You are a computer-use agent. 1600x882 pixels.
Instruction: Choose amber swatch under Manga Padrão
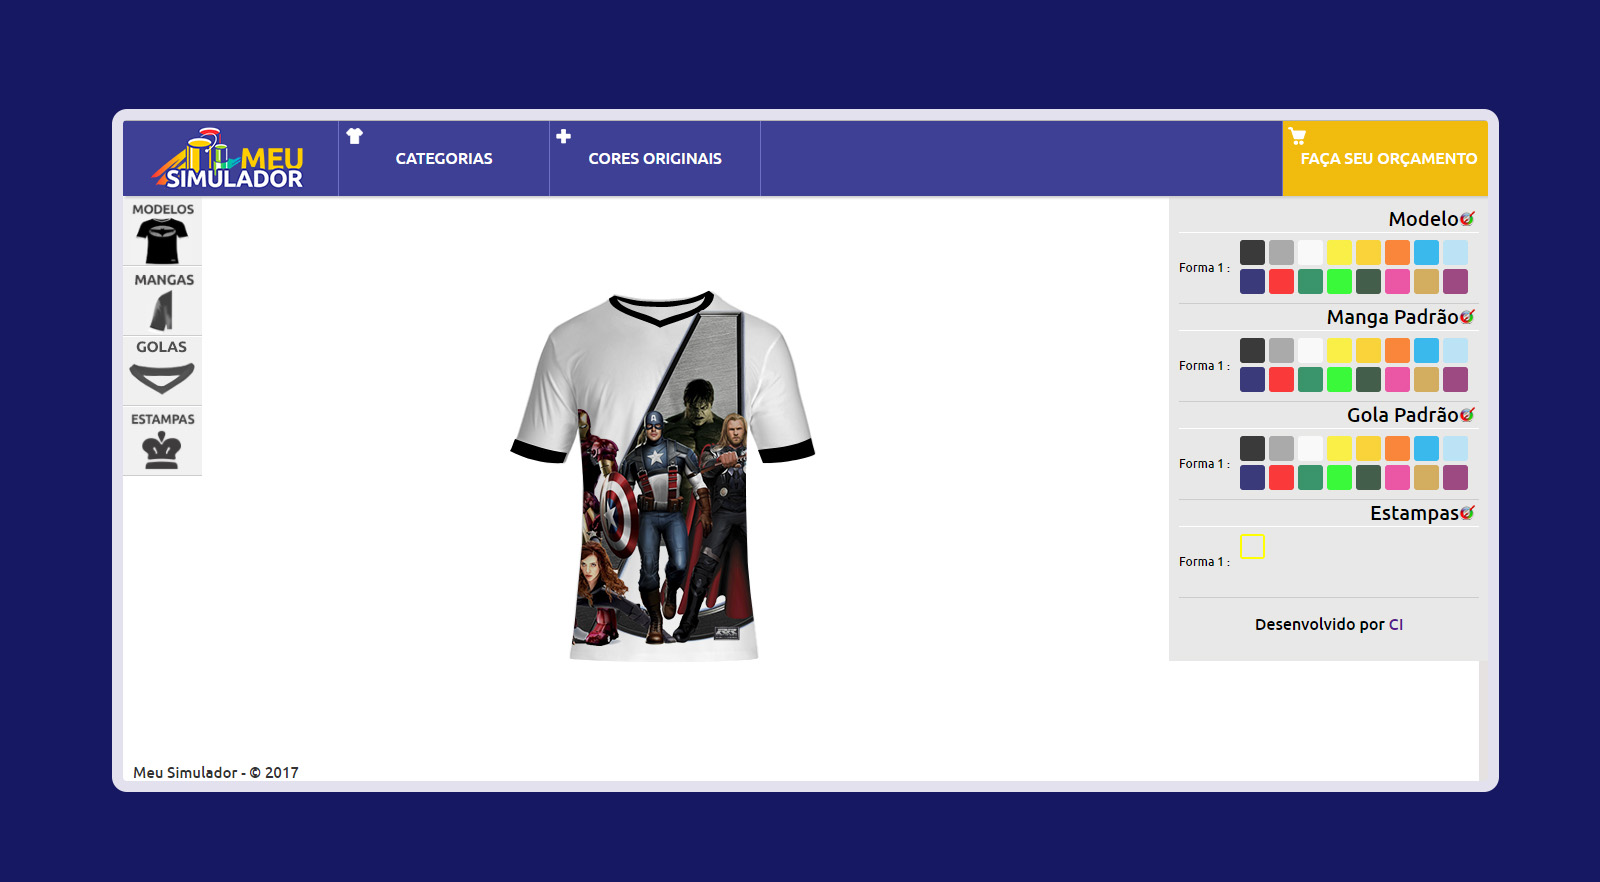[x=1368, y=350]
